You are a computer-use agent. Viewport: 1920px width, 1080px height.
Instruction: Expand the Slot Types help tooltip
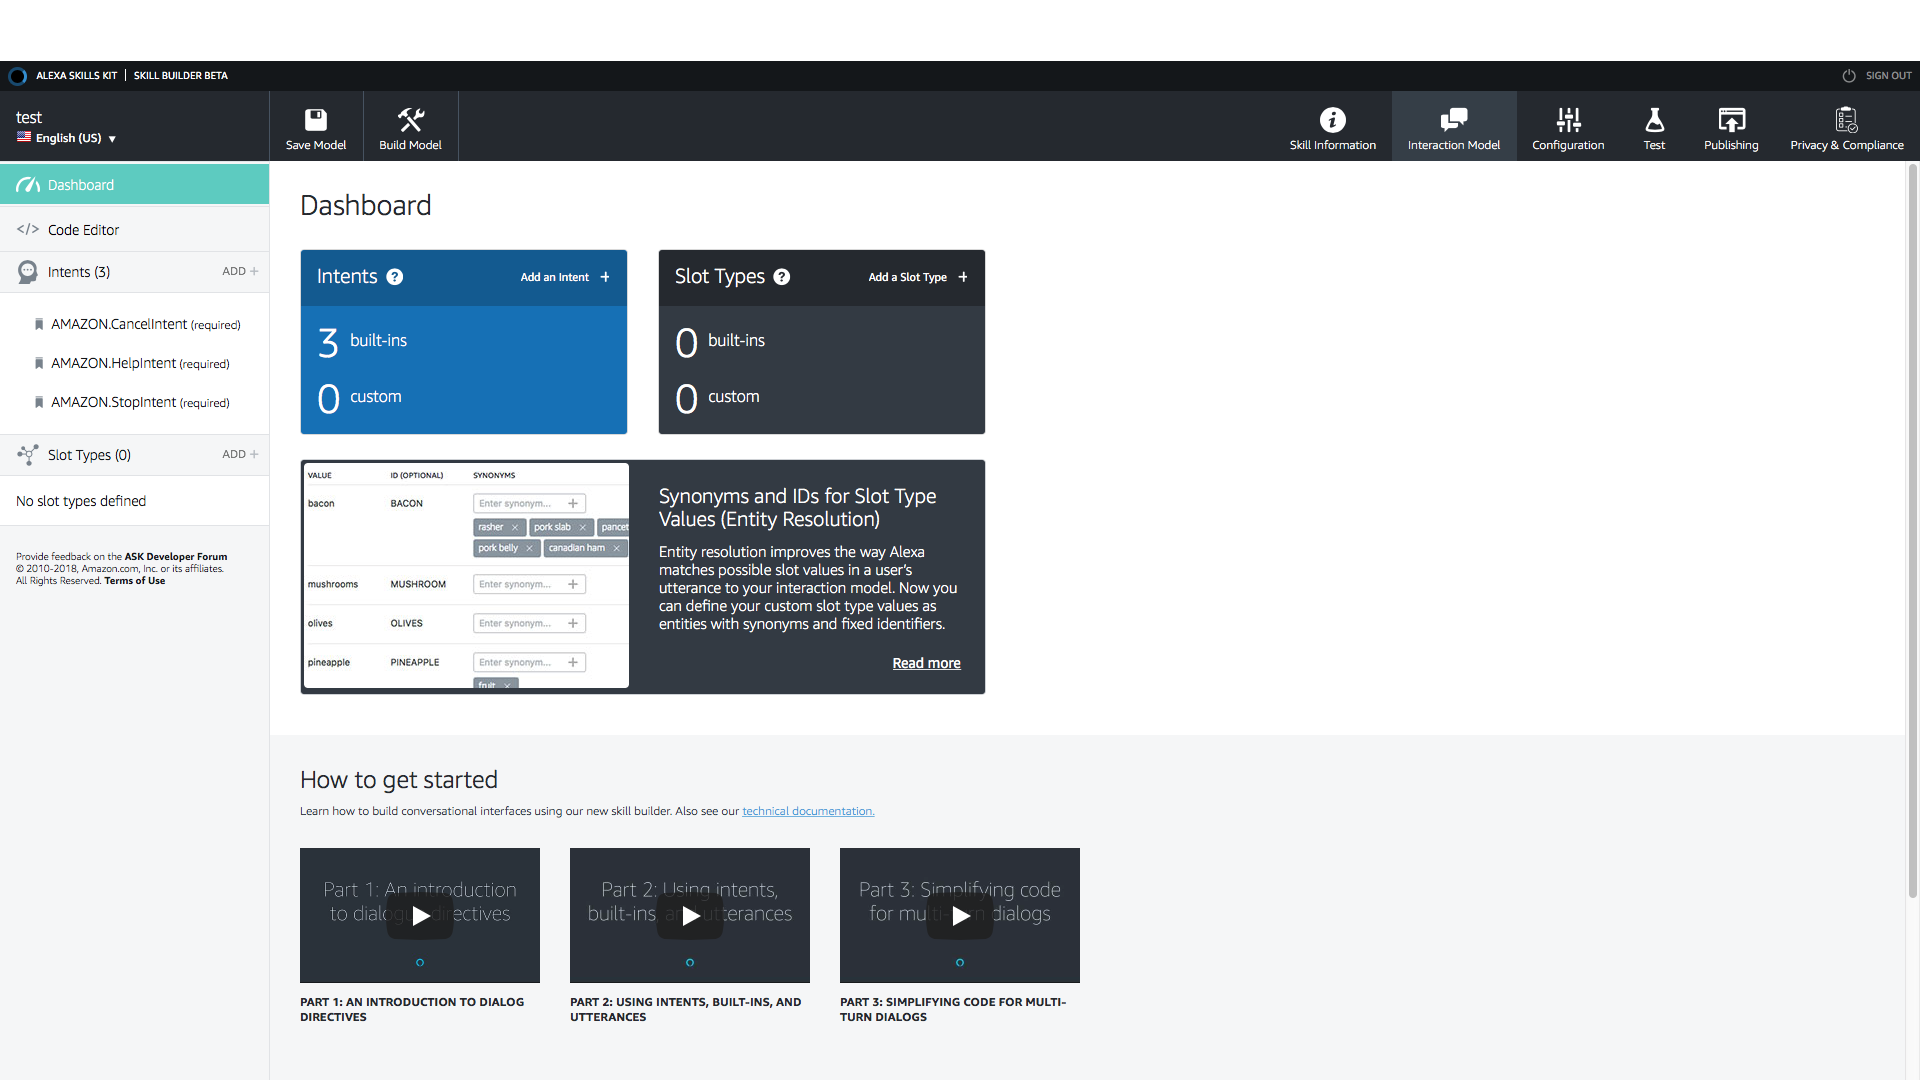[781, 277]
